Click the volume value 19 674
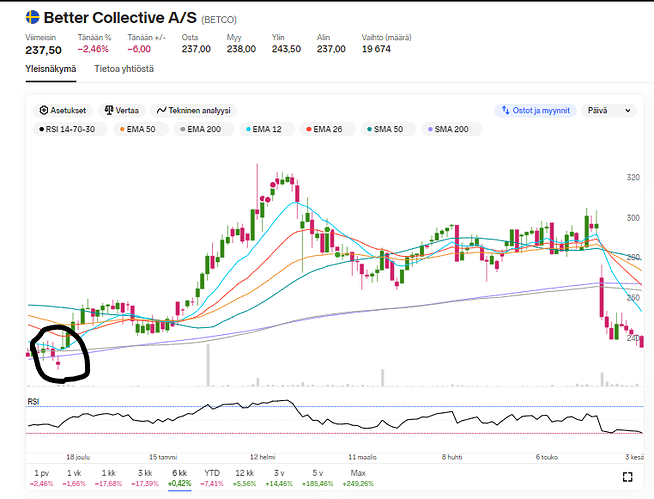Image resolution: width=654 pixels, height=499 pixels. (376, 49)
